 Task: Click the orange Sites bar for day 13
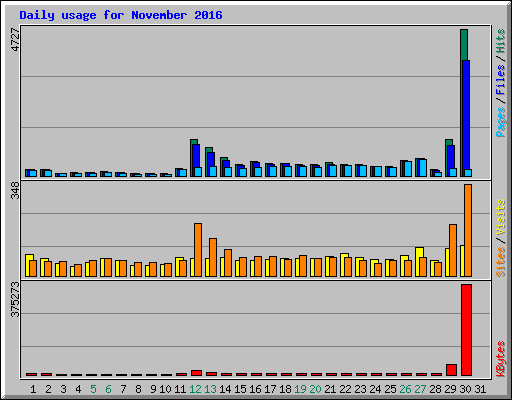click(213, 257)
